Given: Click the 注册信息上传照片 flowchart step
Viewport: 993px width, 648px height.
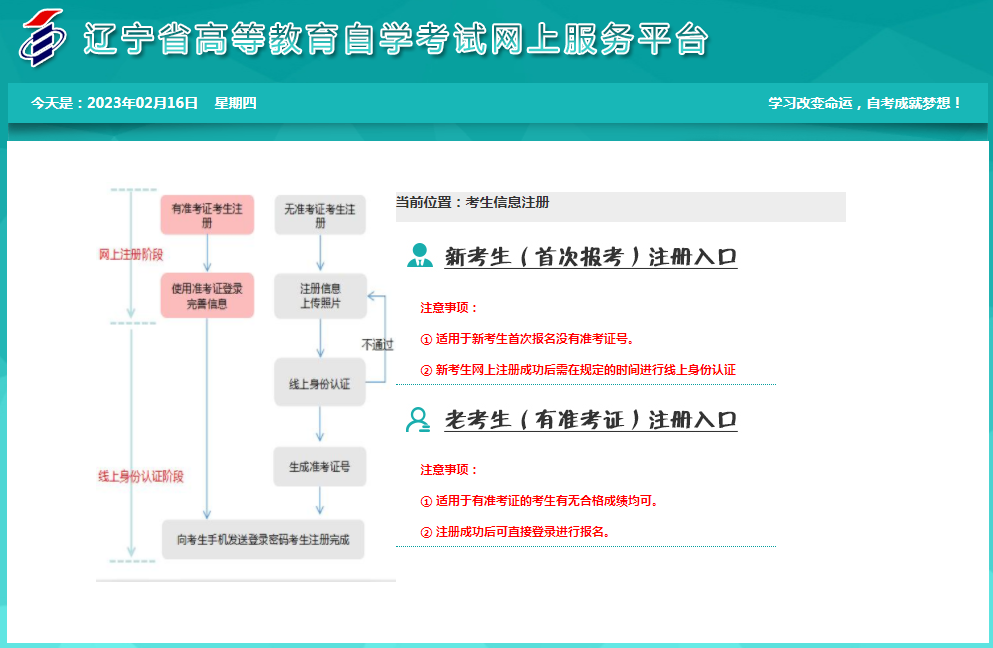Looking at the screenshot, I should pyautogui.click(x=319, y=295).
